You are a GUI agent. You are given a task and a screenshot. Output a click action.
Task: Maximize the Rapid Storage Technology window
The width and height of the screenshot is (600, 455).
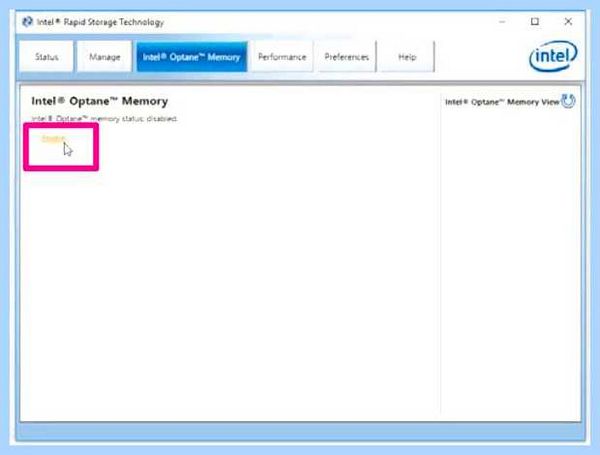tap(535, 22)
